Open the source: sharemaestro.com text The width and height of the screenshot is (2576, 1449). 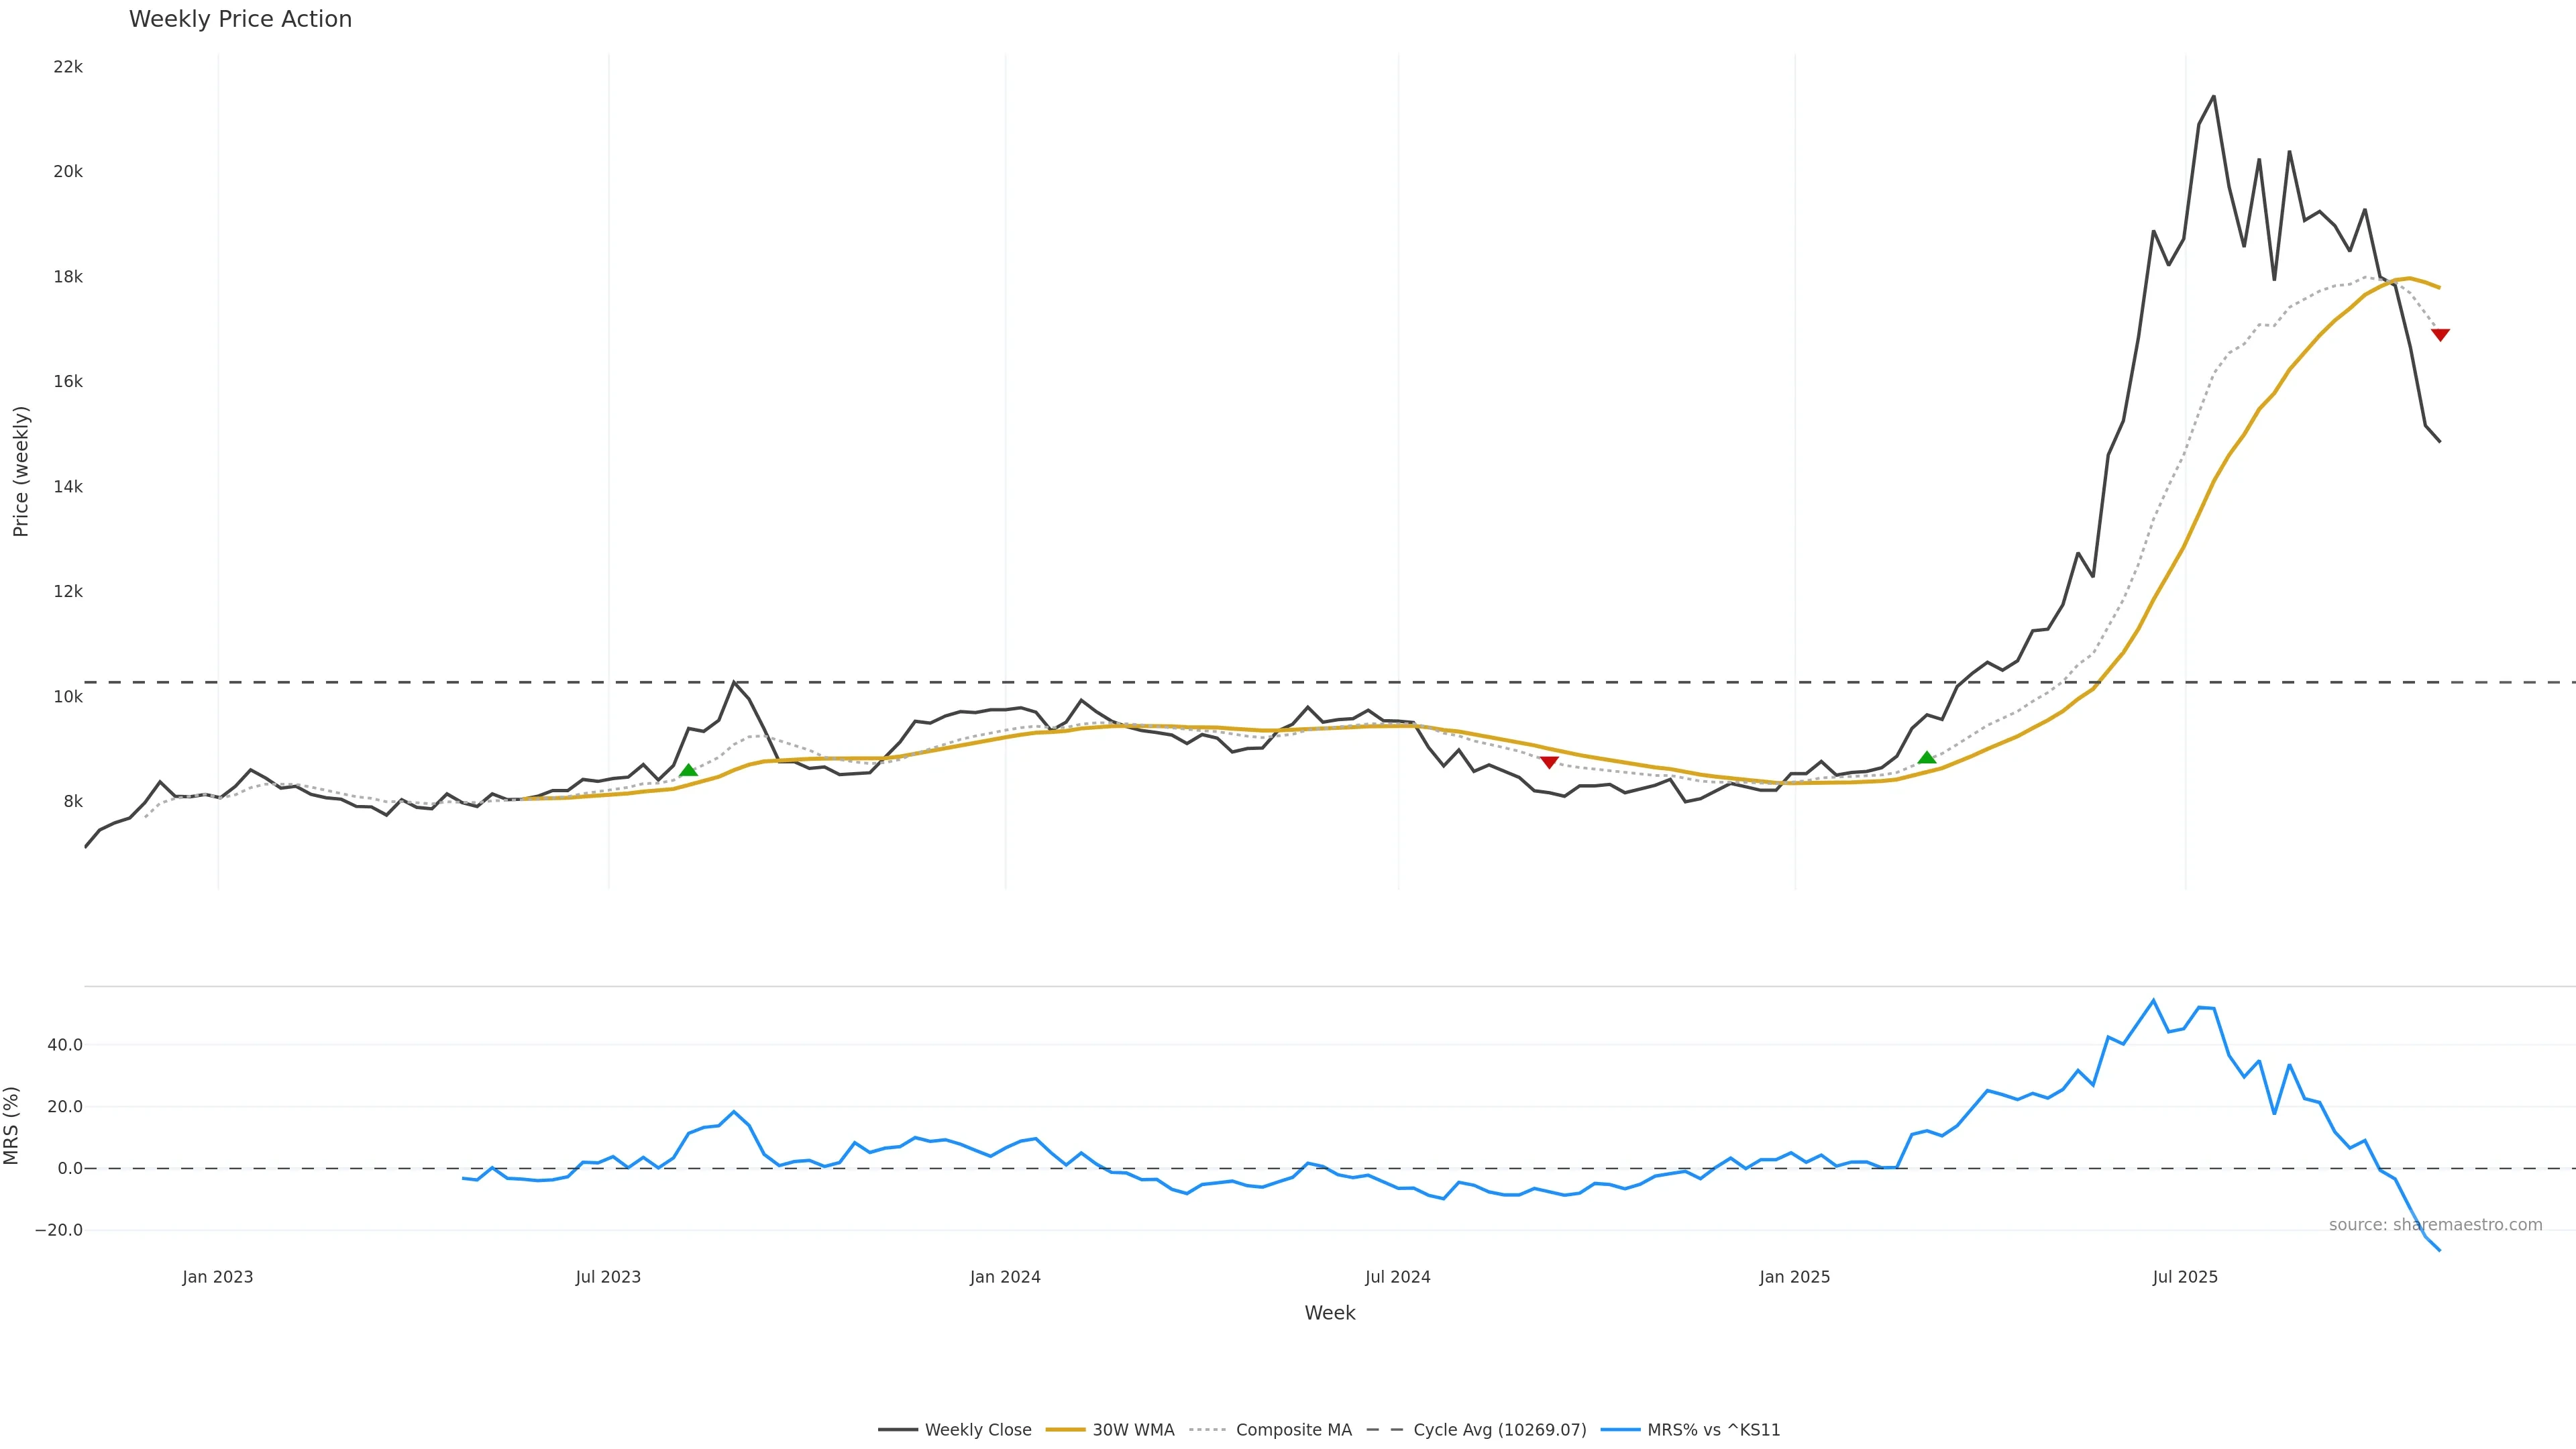point(2435,1225)
